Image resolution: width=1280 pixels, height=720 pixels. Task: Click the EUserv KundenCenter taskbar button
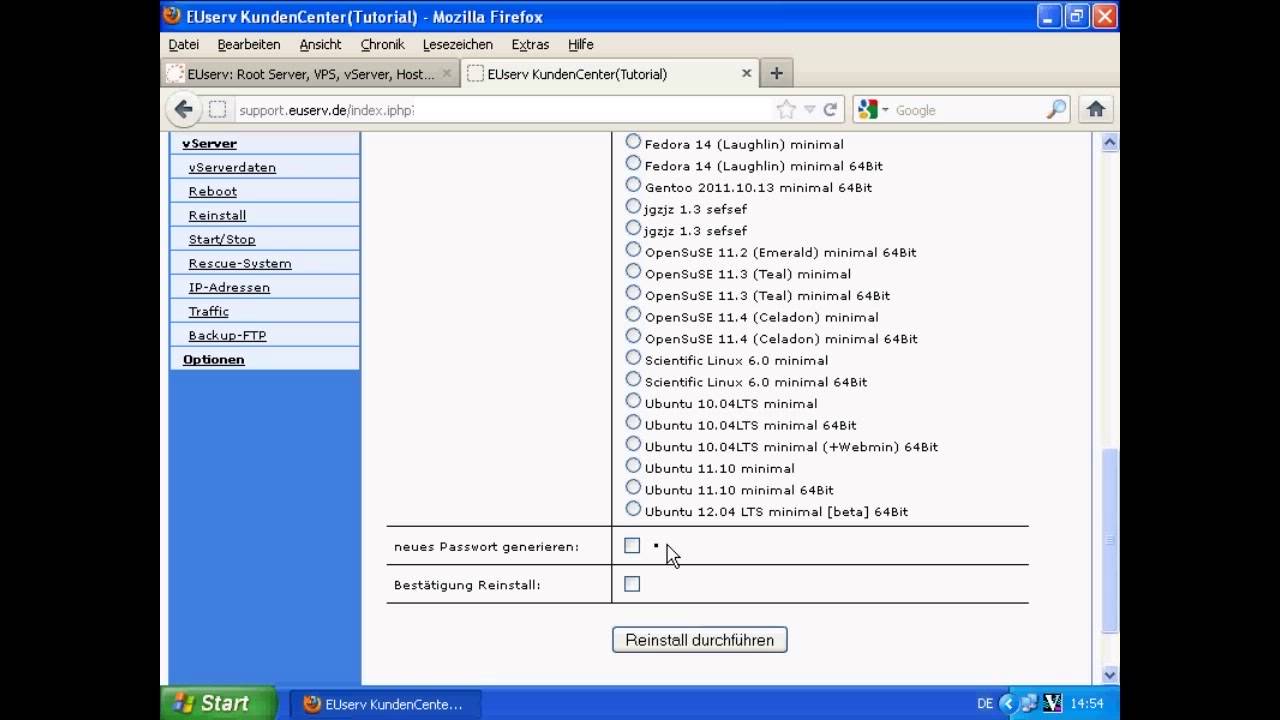(384, 704)
